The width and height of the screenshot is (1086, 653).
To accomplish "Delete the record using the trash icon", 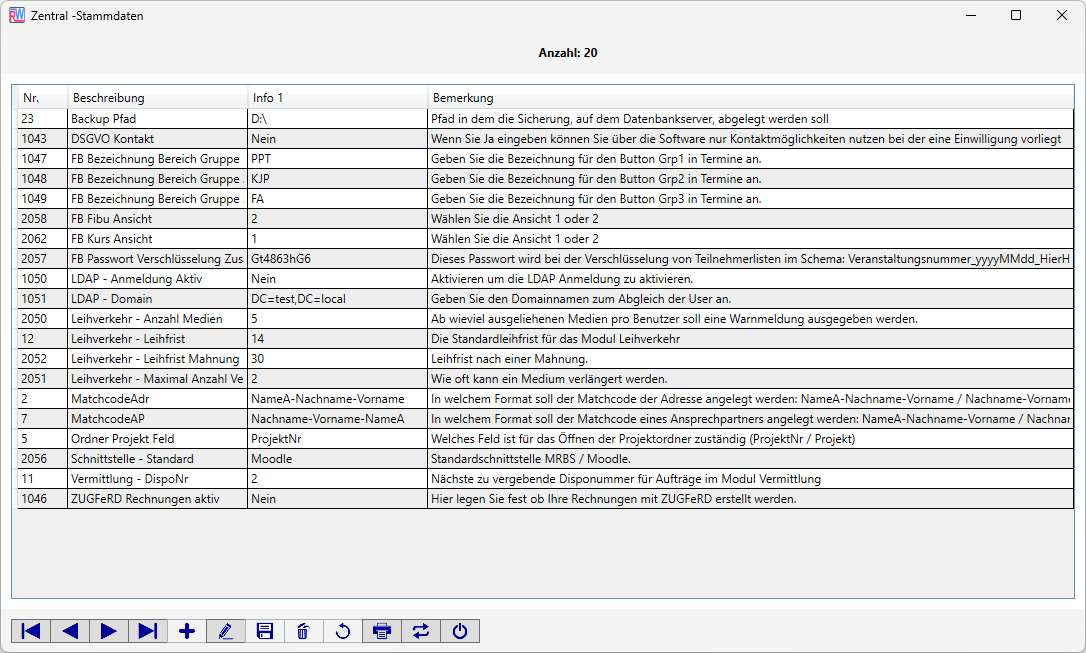I will point(303,631).
